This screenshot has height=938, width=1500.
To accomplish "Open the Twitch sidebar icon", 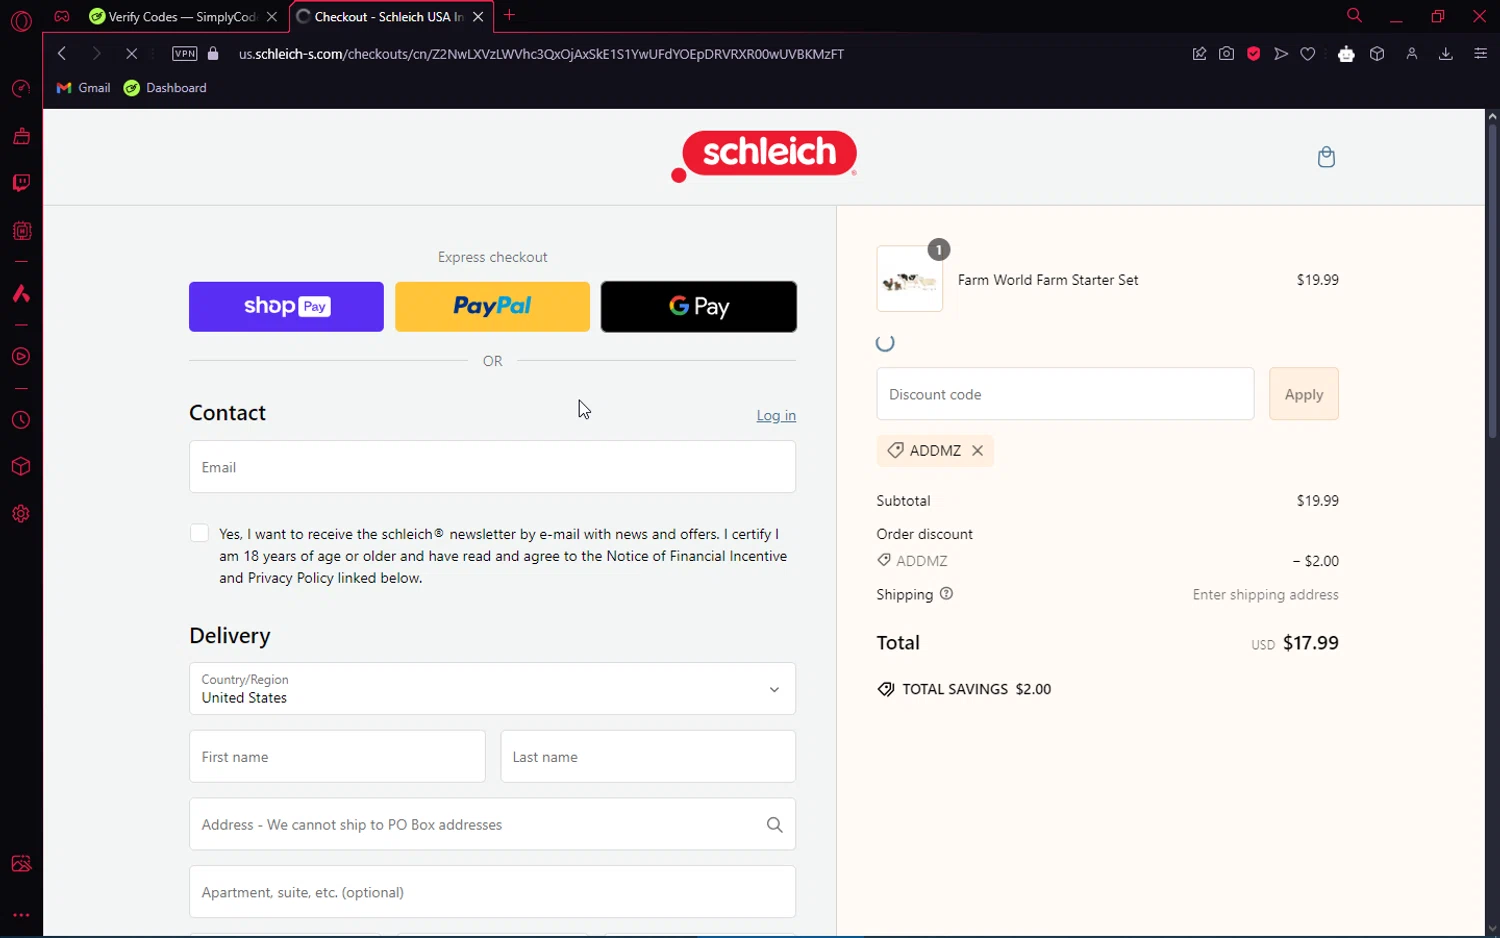I will [21, 183].
